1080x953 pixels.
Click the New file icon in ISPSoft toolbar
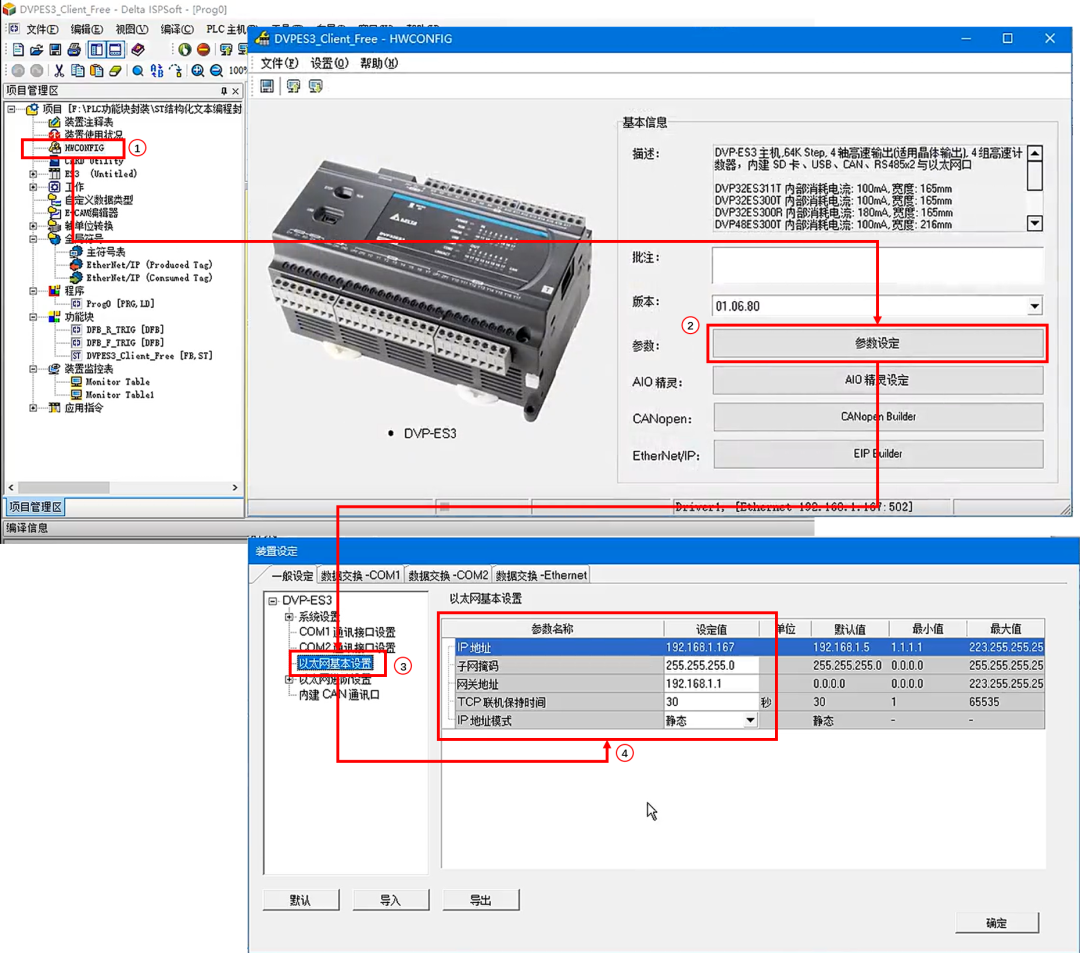coord(18,50)
